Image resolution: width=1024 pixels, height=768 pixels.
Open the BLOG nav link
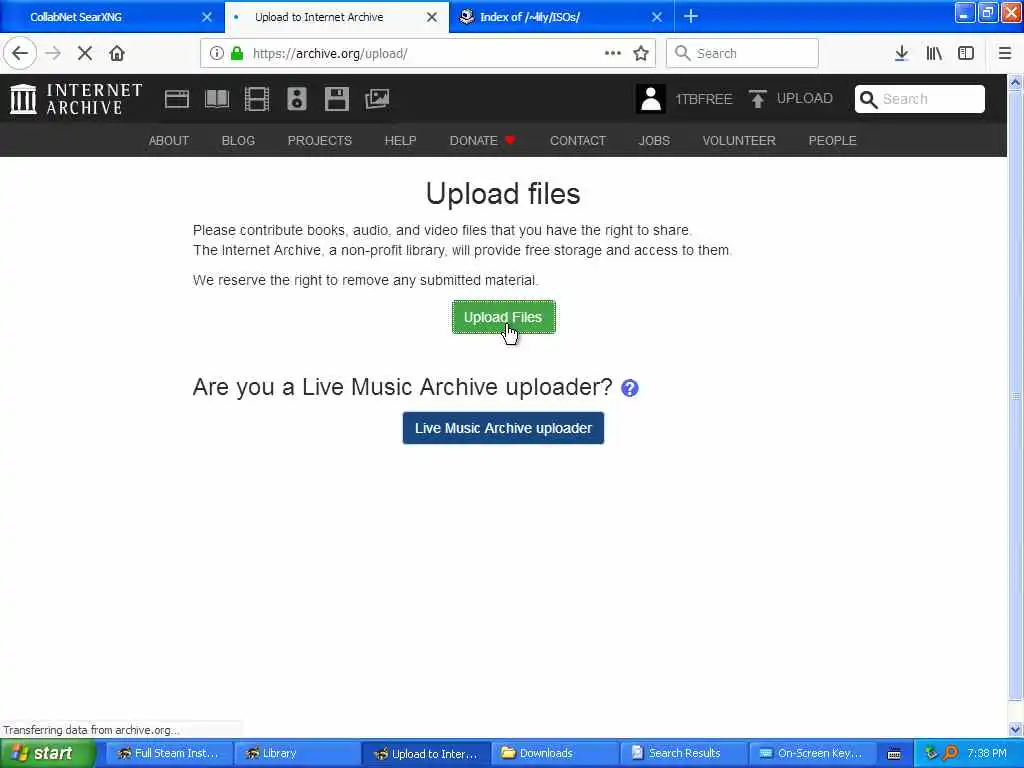coord(238,140)
